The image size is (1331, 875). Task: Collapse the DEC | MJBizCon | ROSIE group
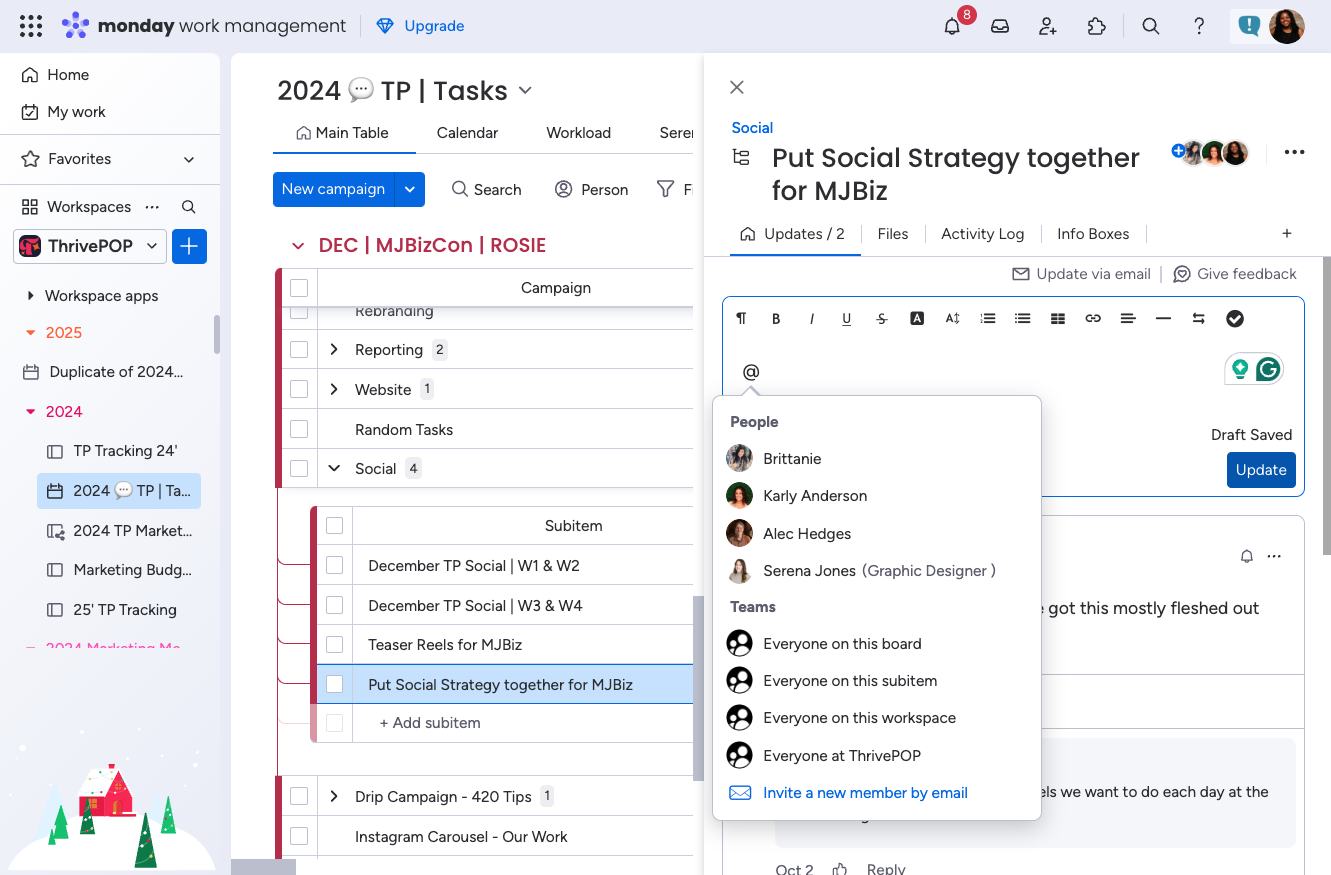tap(297, 246)
